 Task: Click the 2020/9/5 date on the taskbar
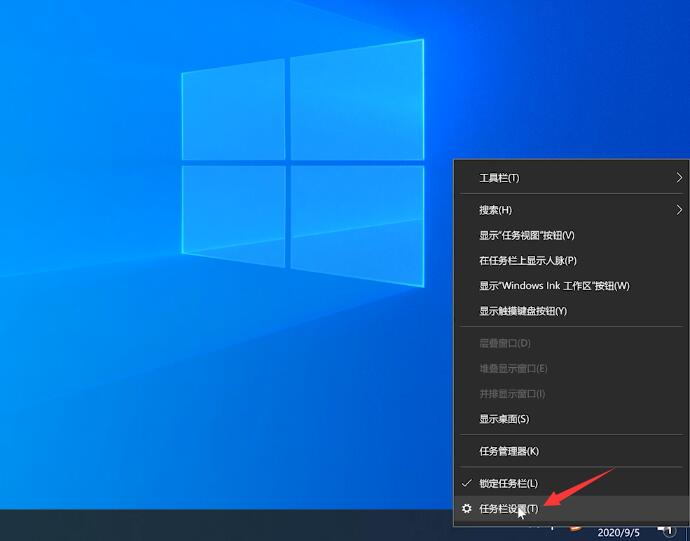pos(618,534)
